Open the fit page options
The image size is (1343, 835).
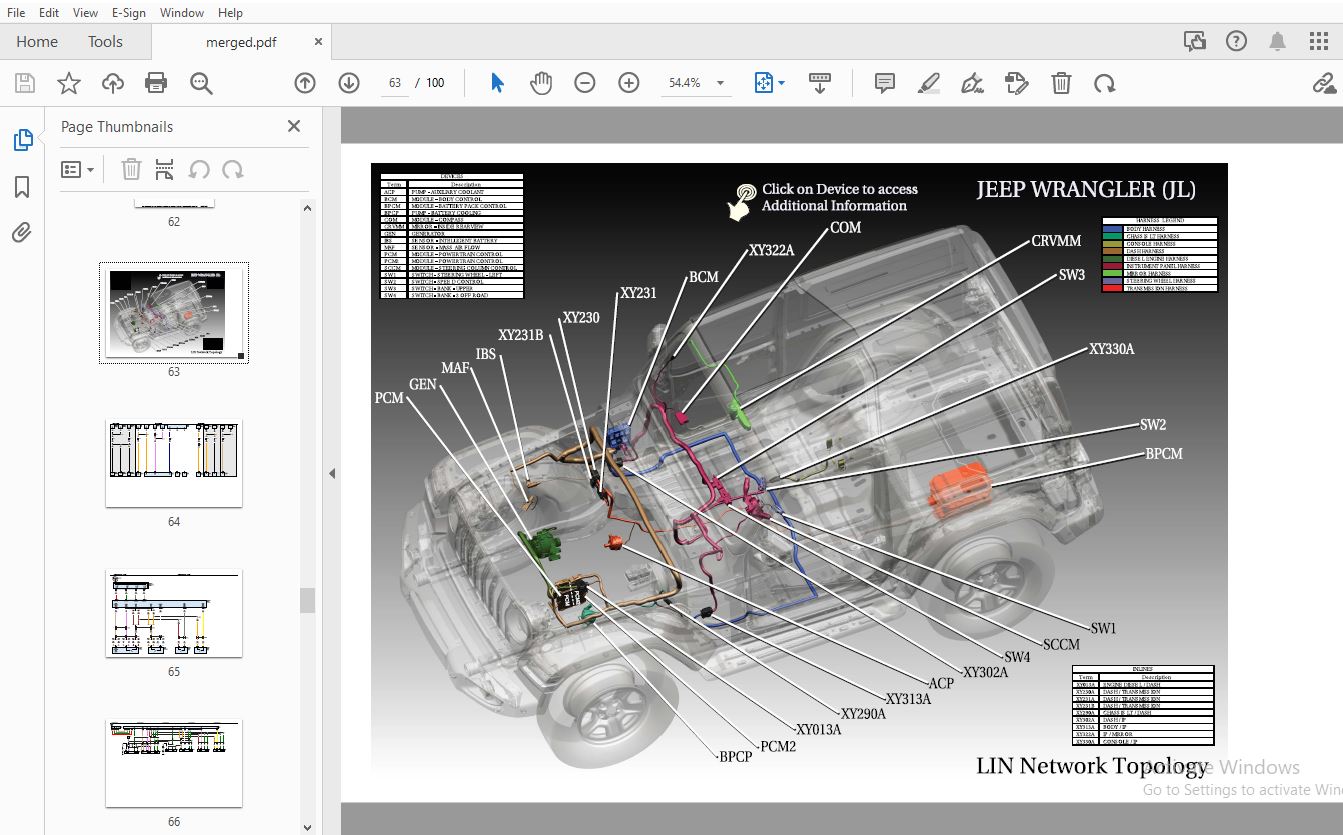(x=769, y=83)
